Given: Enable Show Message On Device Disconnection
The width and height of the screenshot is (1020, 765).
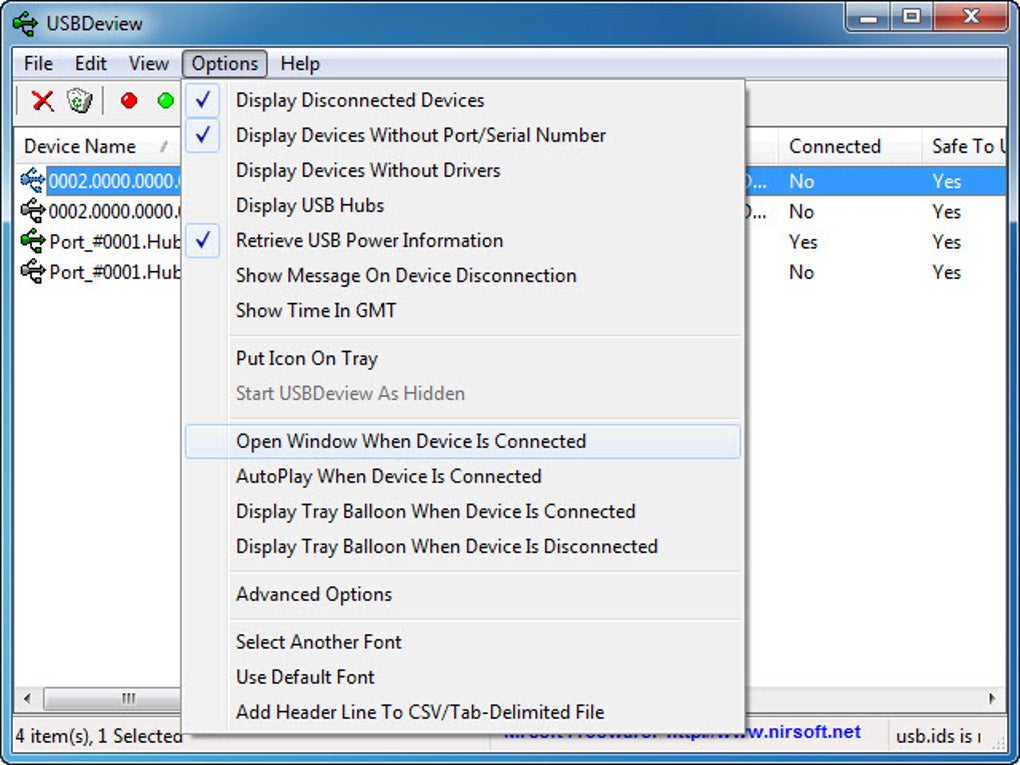Looking at the screenshot, I should click(463, 276).
